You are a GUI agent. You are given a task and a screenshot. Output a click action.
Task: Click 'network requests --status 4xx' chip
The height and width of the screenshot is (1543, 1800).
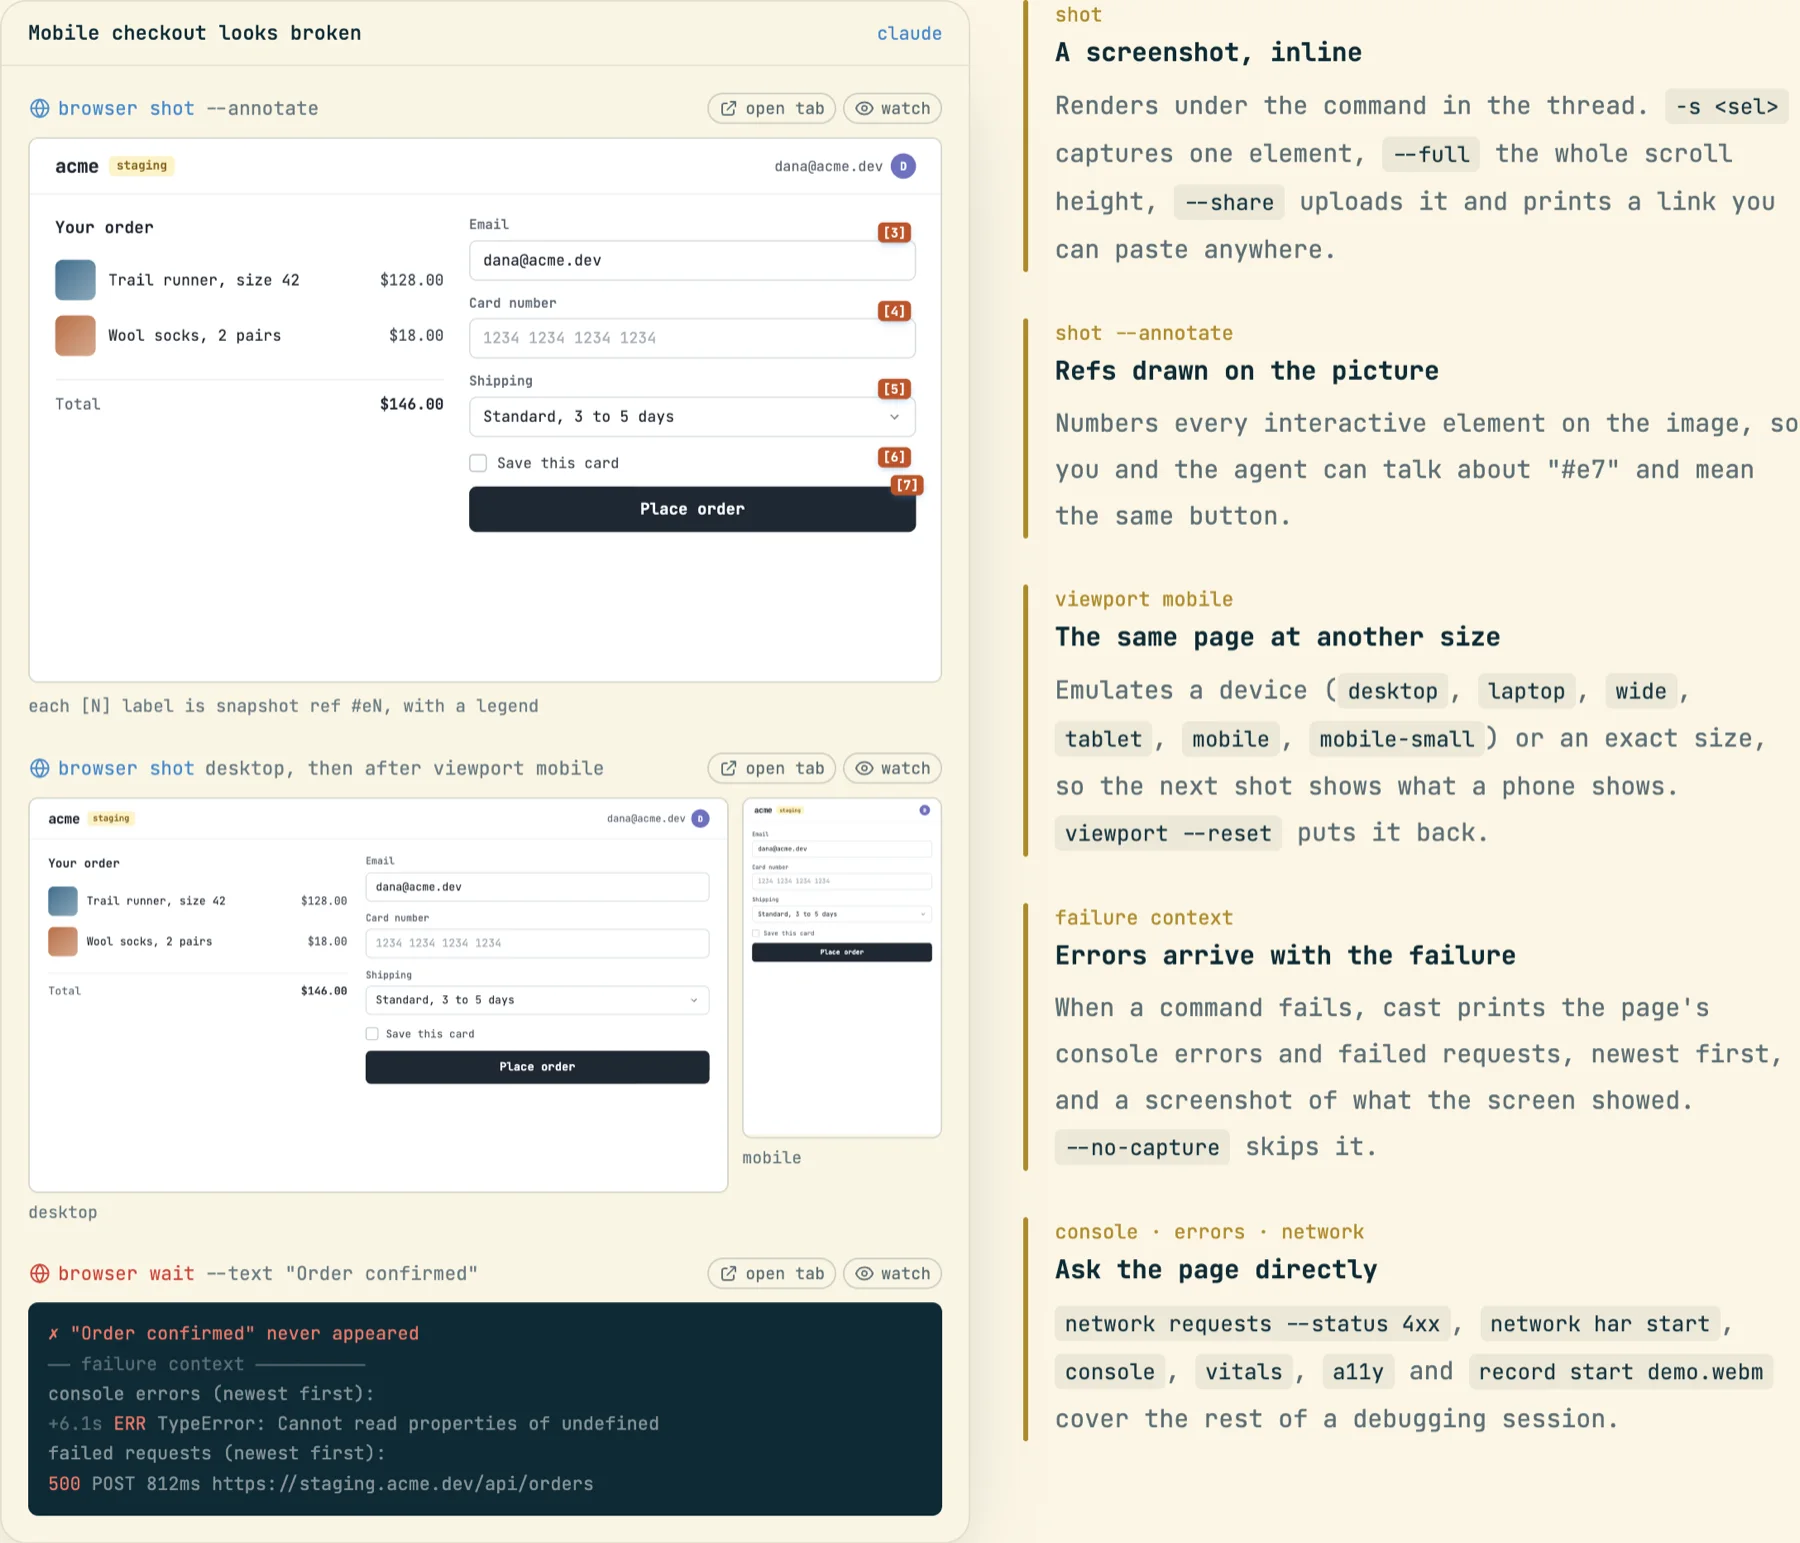(x=1252, y=1324)
